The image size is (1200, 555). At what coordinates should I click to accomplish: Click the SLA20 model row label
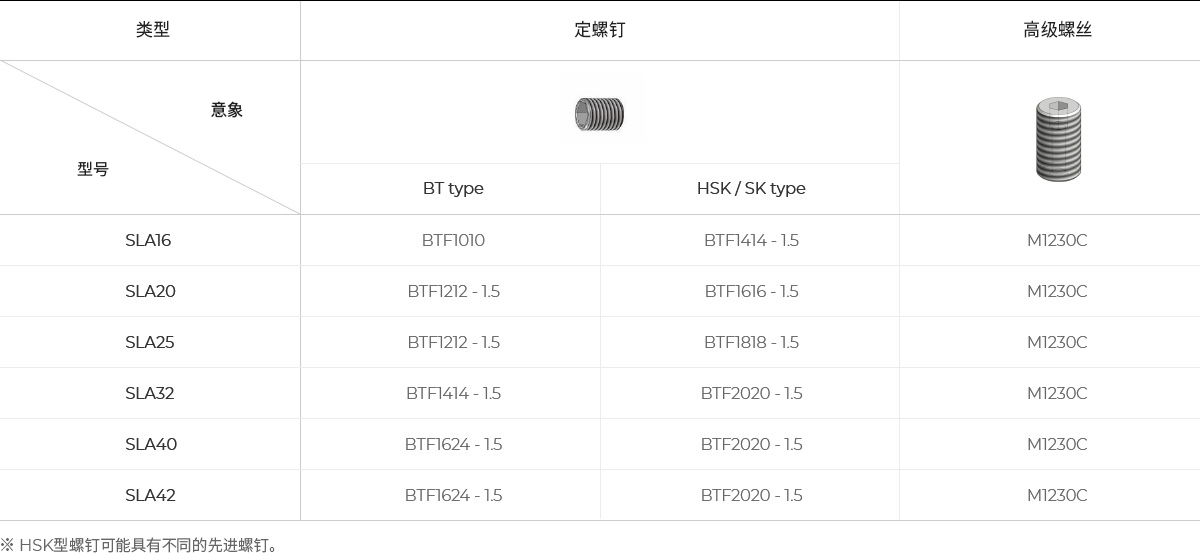(x=150, y=291)
